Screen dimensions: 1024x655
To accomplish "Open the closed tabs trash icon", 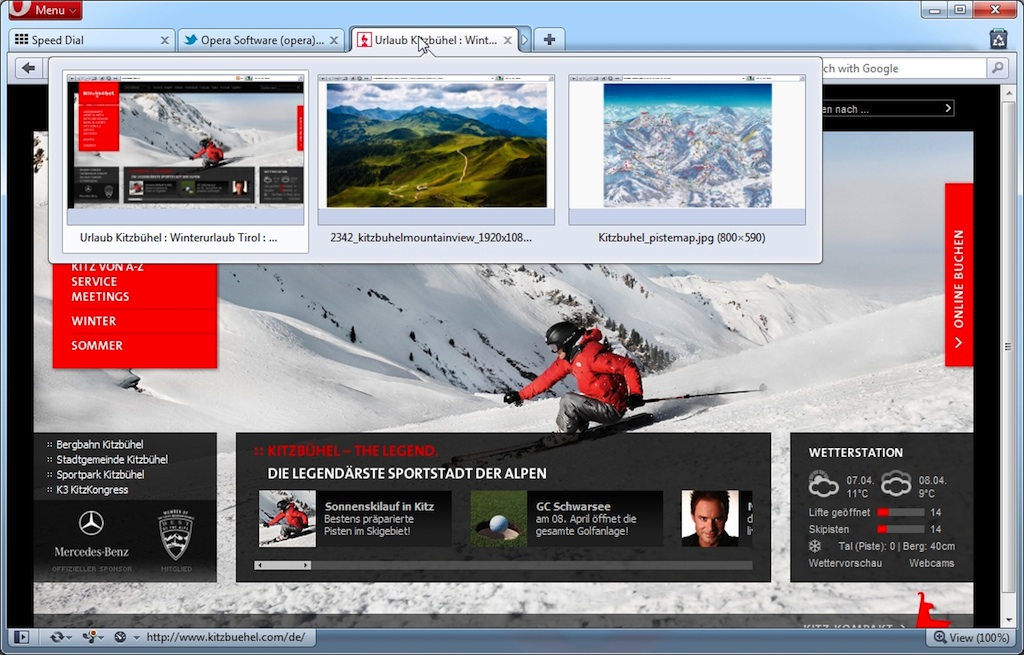I will [998, 39].
